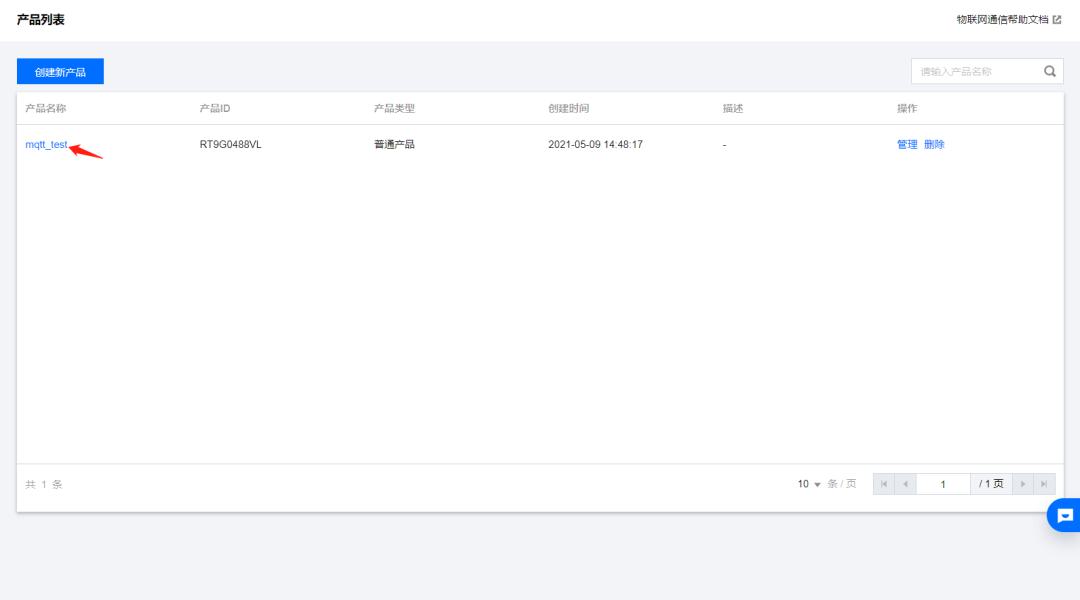The width and height of the screenshot is (1080, 600).
Task: Click the 产品列表 page title
Action: click(41, 20)
